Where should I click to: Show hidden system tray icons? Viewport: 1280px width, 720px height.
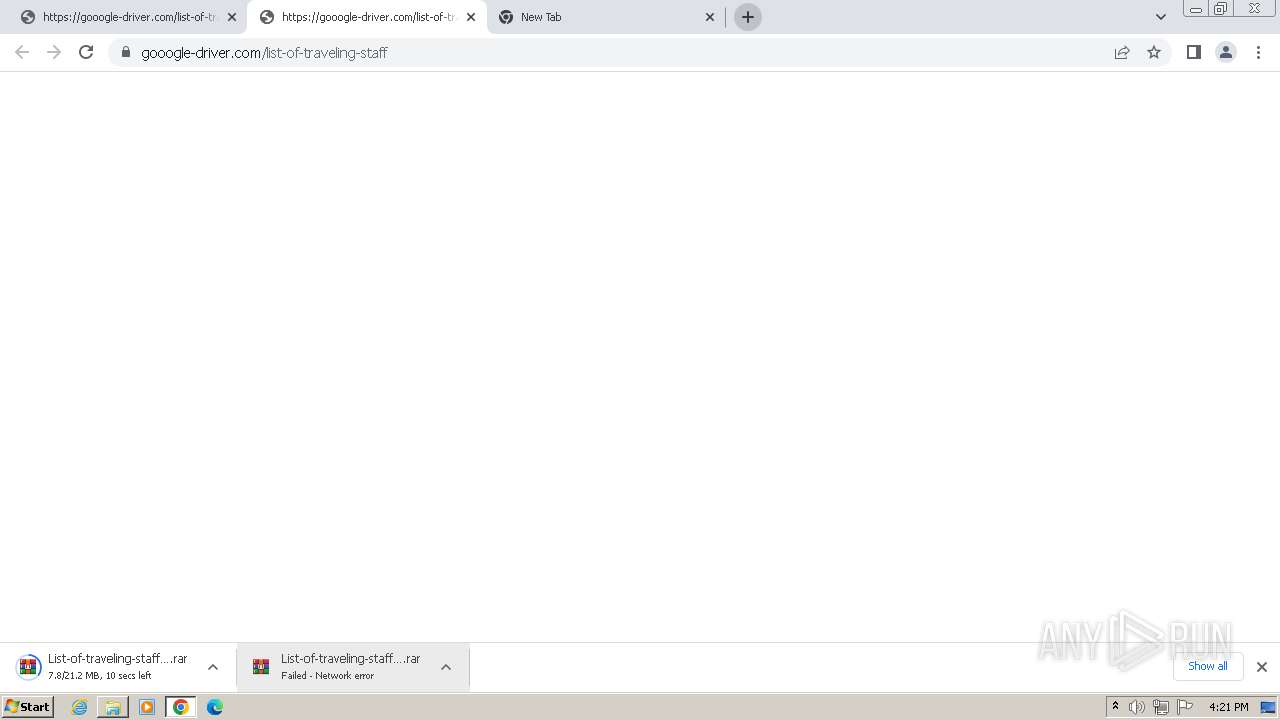click(x=1115, y=707)
